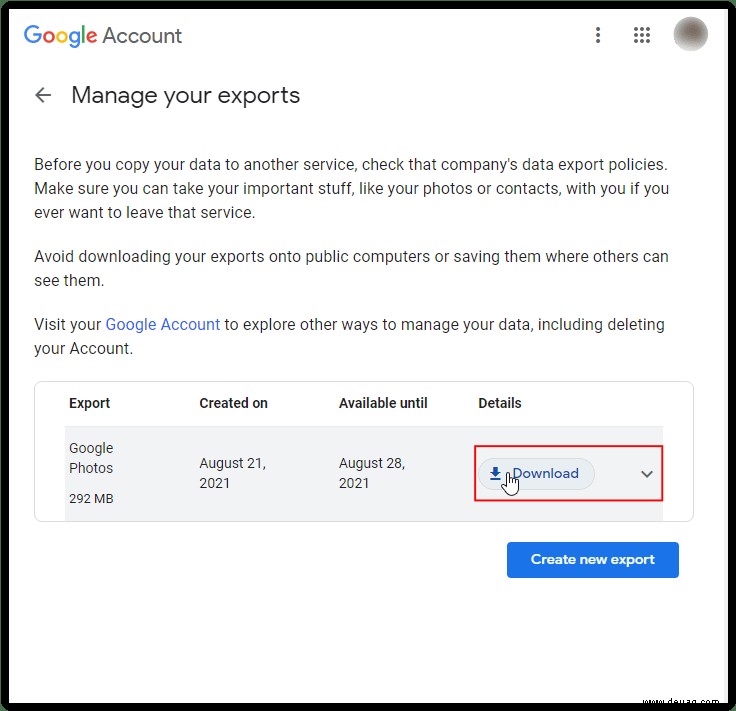Click the Details column header

499,403
